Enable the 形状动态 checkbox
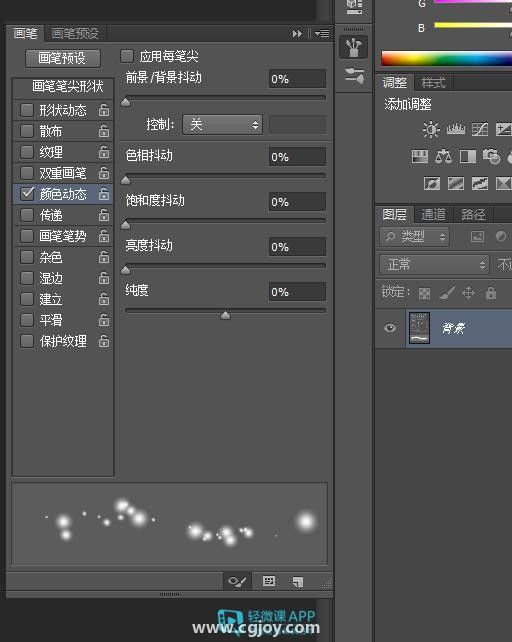This screenshot has width=512, height=642. [x=27, y=110]
